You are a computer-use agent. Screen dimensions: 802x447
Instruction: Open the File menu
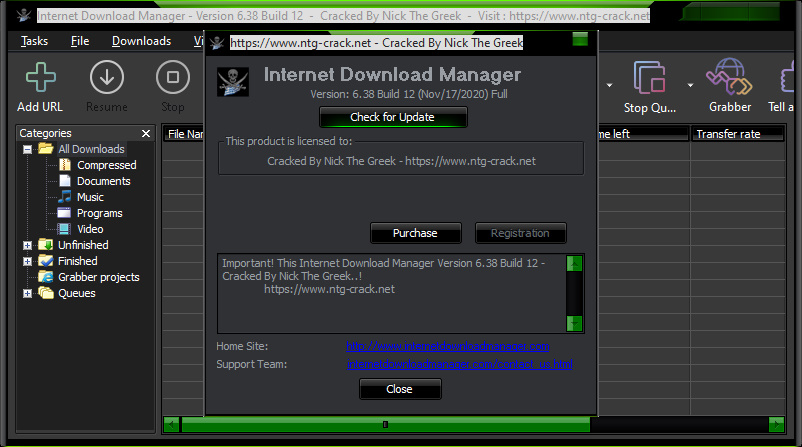[x=80, y=41]
